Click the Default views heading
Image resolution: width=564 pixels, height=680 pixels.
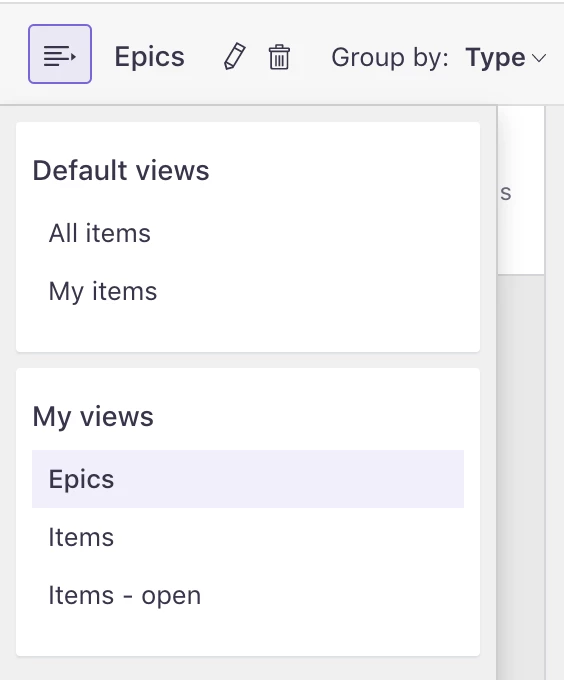[x=121, y=170]
